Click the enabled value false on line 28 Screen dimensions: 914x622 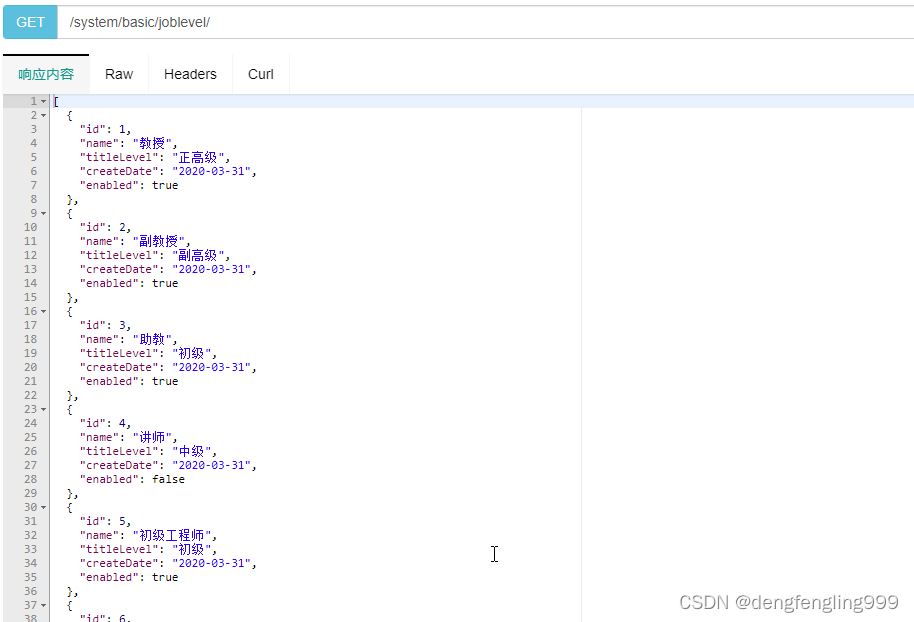[x=168, y=479]
